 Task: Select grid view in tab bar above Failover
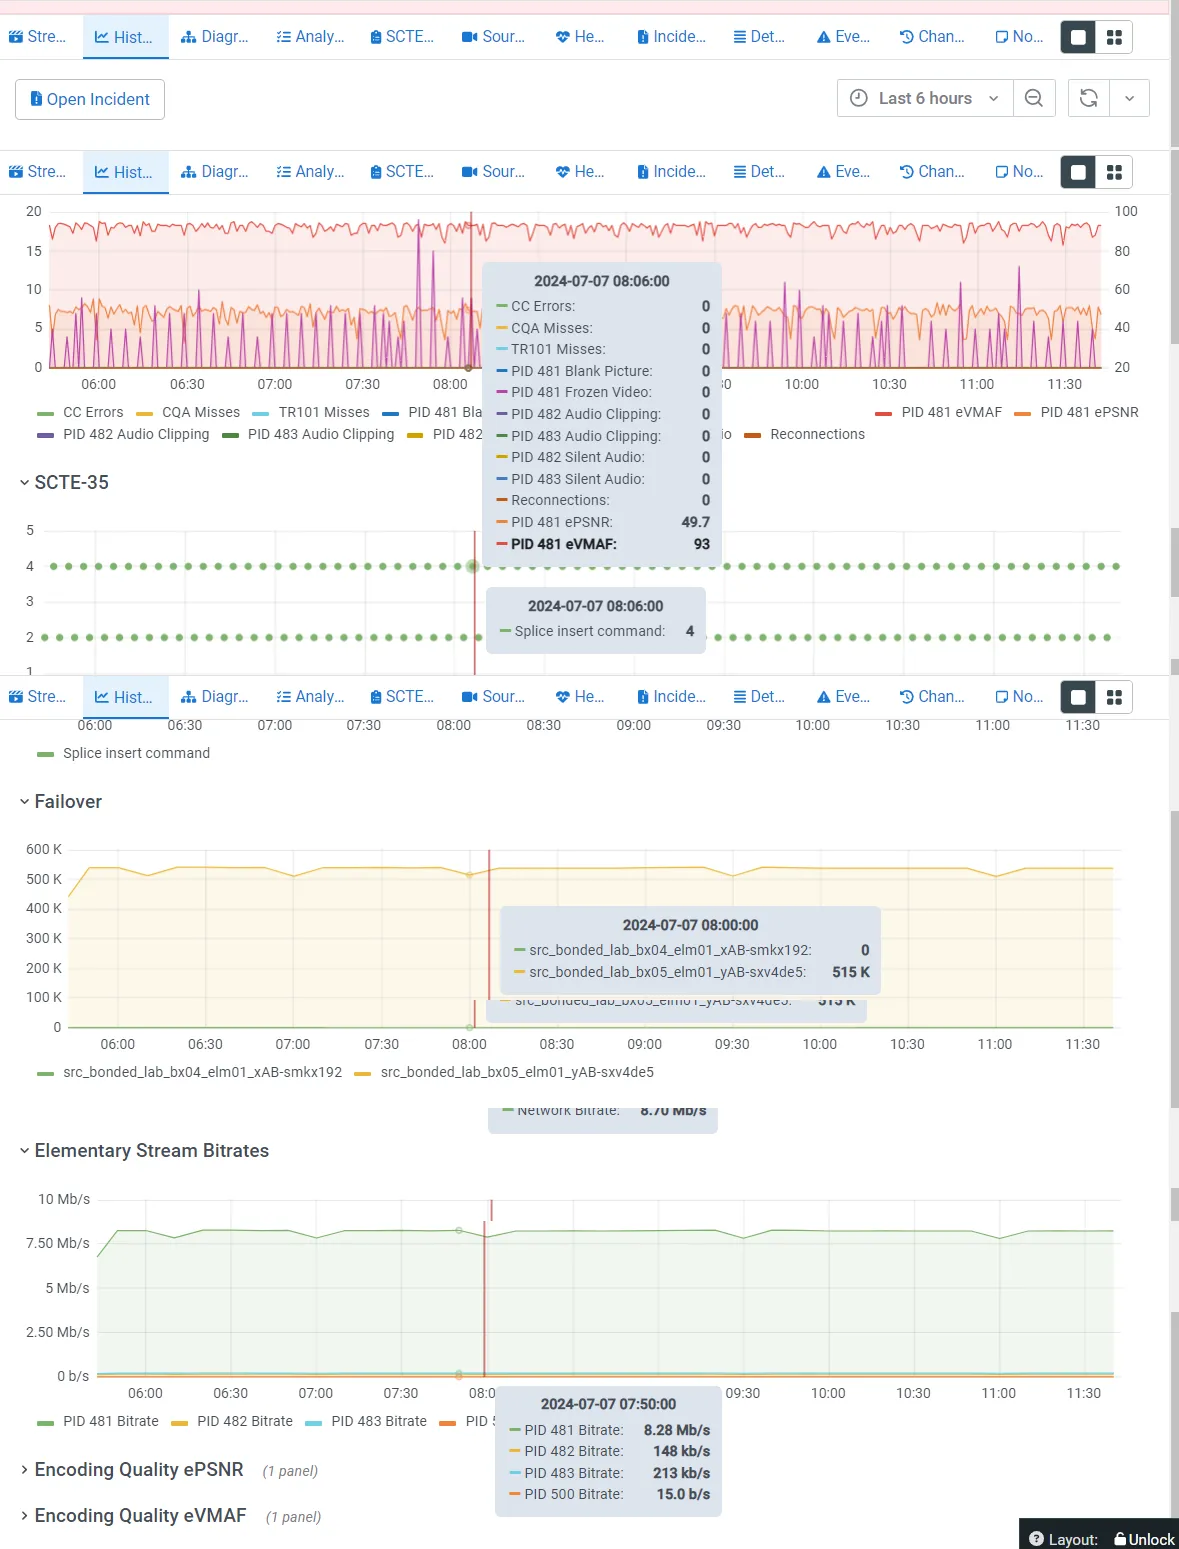pos(1114,697)
